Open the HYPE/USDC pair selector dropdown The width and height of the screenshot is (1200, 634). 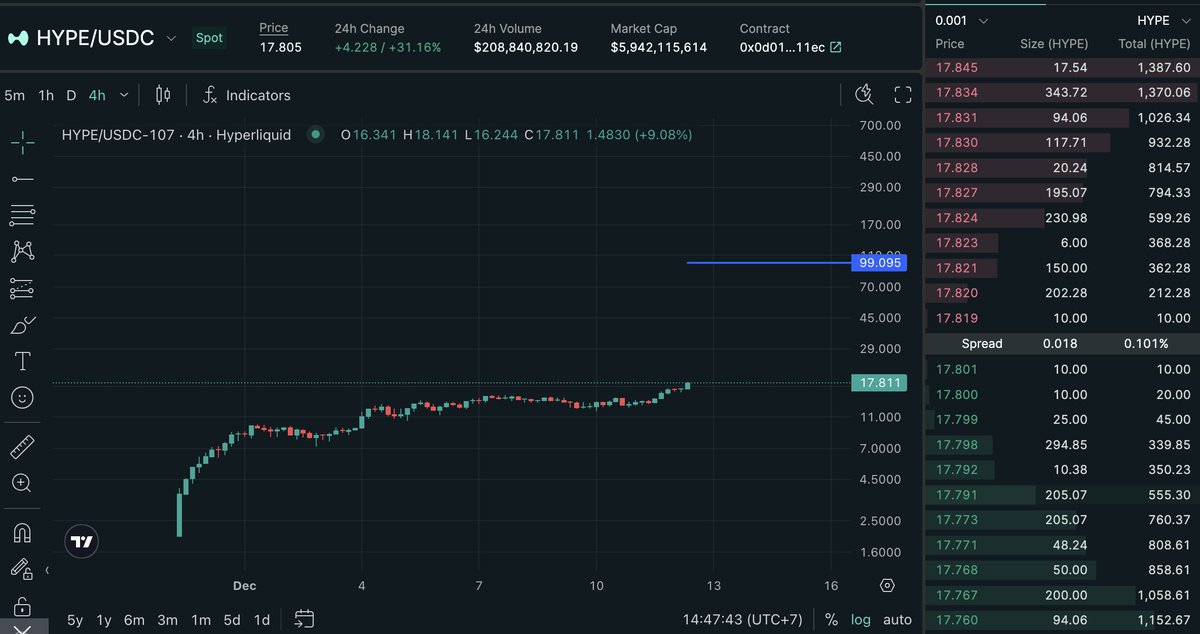pos(171,38)
